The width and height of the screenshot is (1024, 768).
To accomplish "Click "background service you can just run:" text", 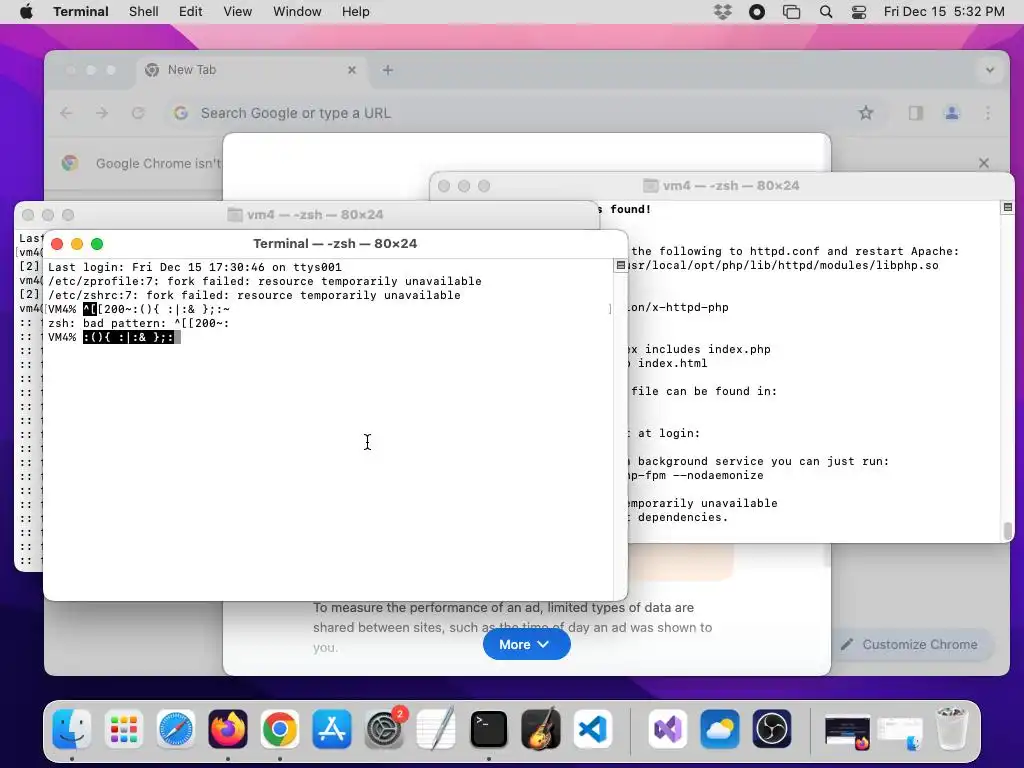I will (763, 461).
